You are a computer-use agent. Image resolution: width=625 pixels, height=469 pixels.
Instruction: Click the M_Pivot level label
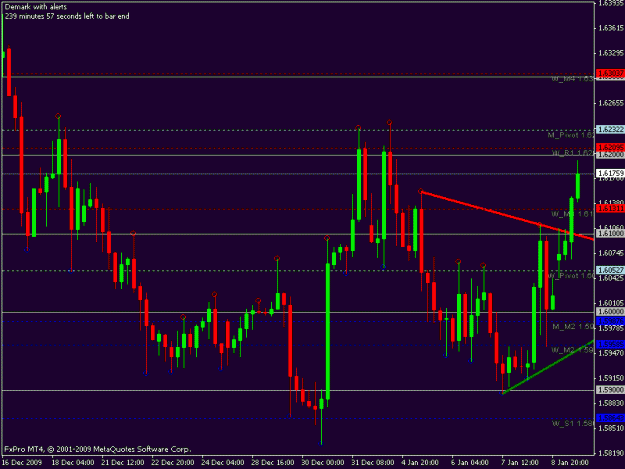pos(571,135)
